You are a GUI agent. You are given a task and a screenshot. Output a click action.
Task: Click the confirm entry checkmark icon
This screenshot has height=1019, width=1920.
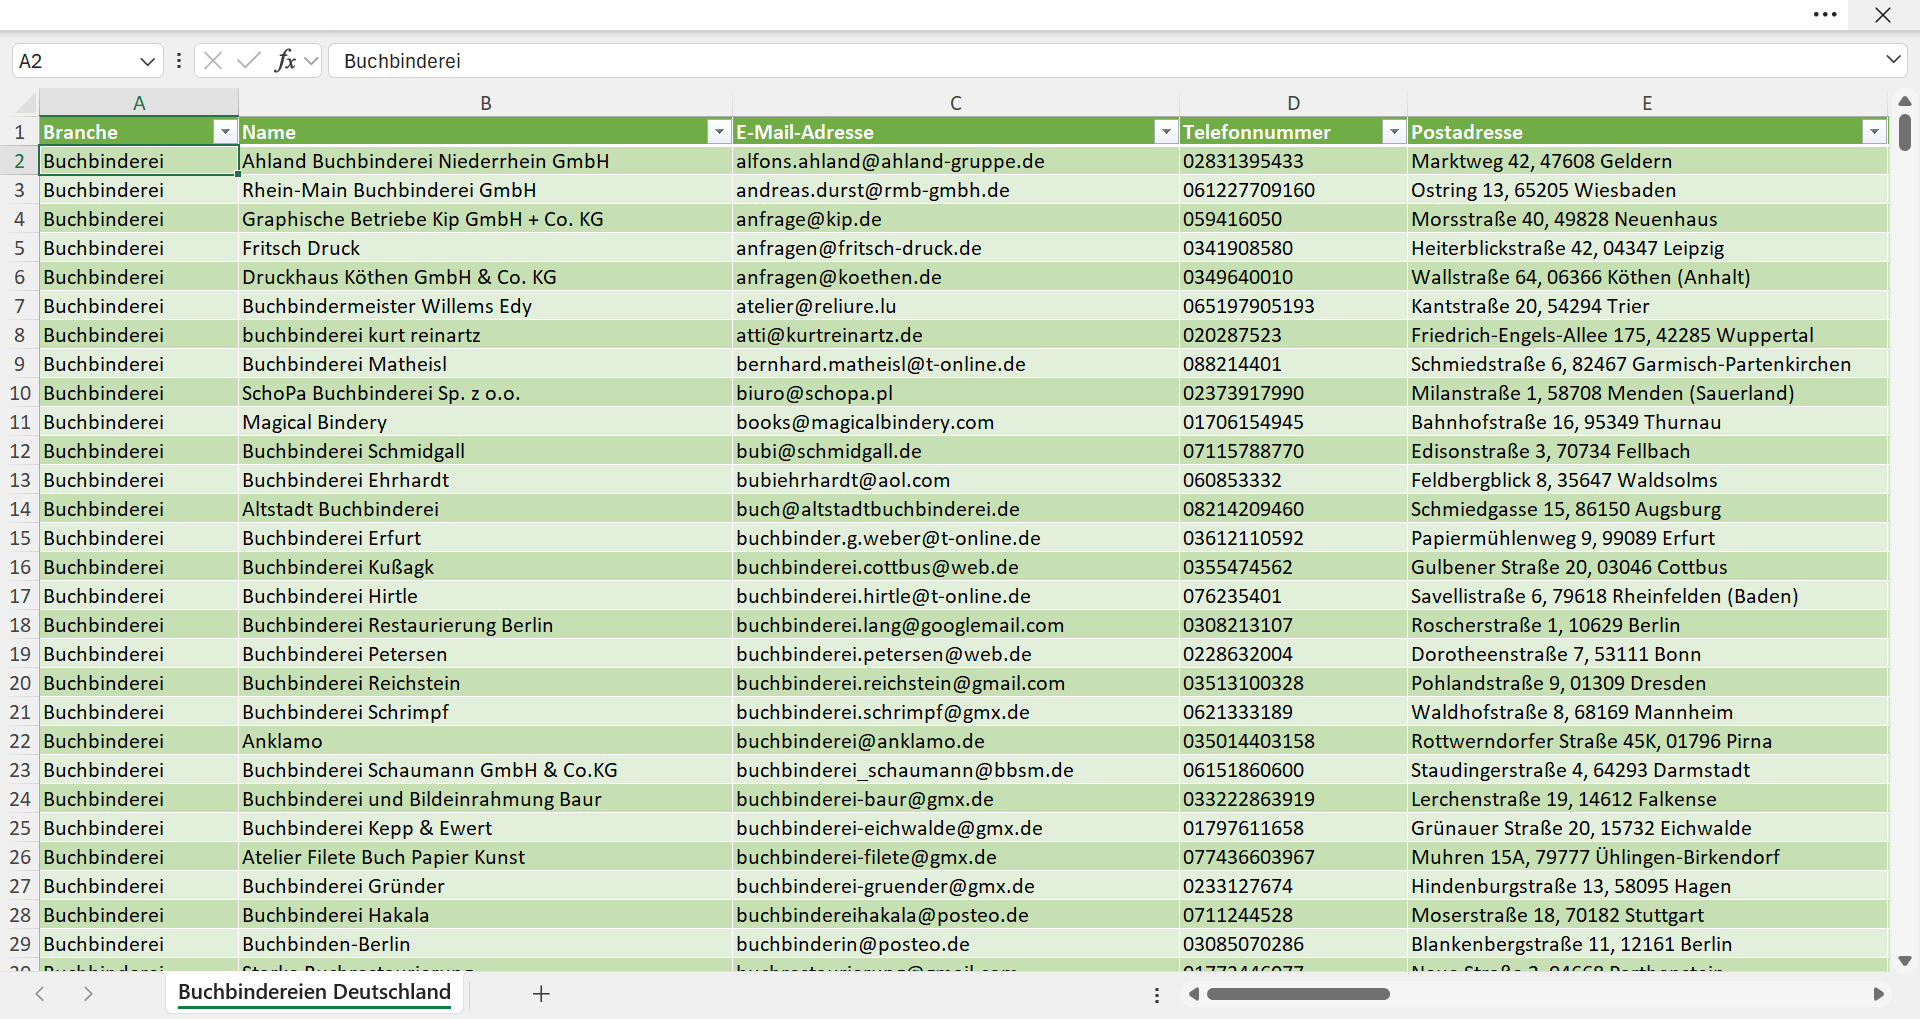249,61
